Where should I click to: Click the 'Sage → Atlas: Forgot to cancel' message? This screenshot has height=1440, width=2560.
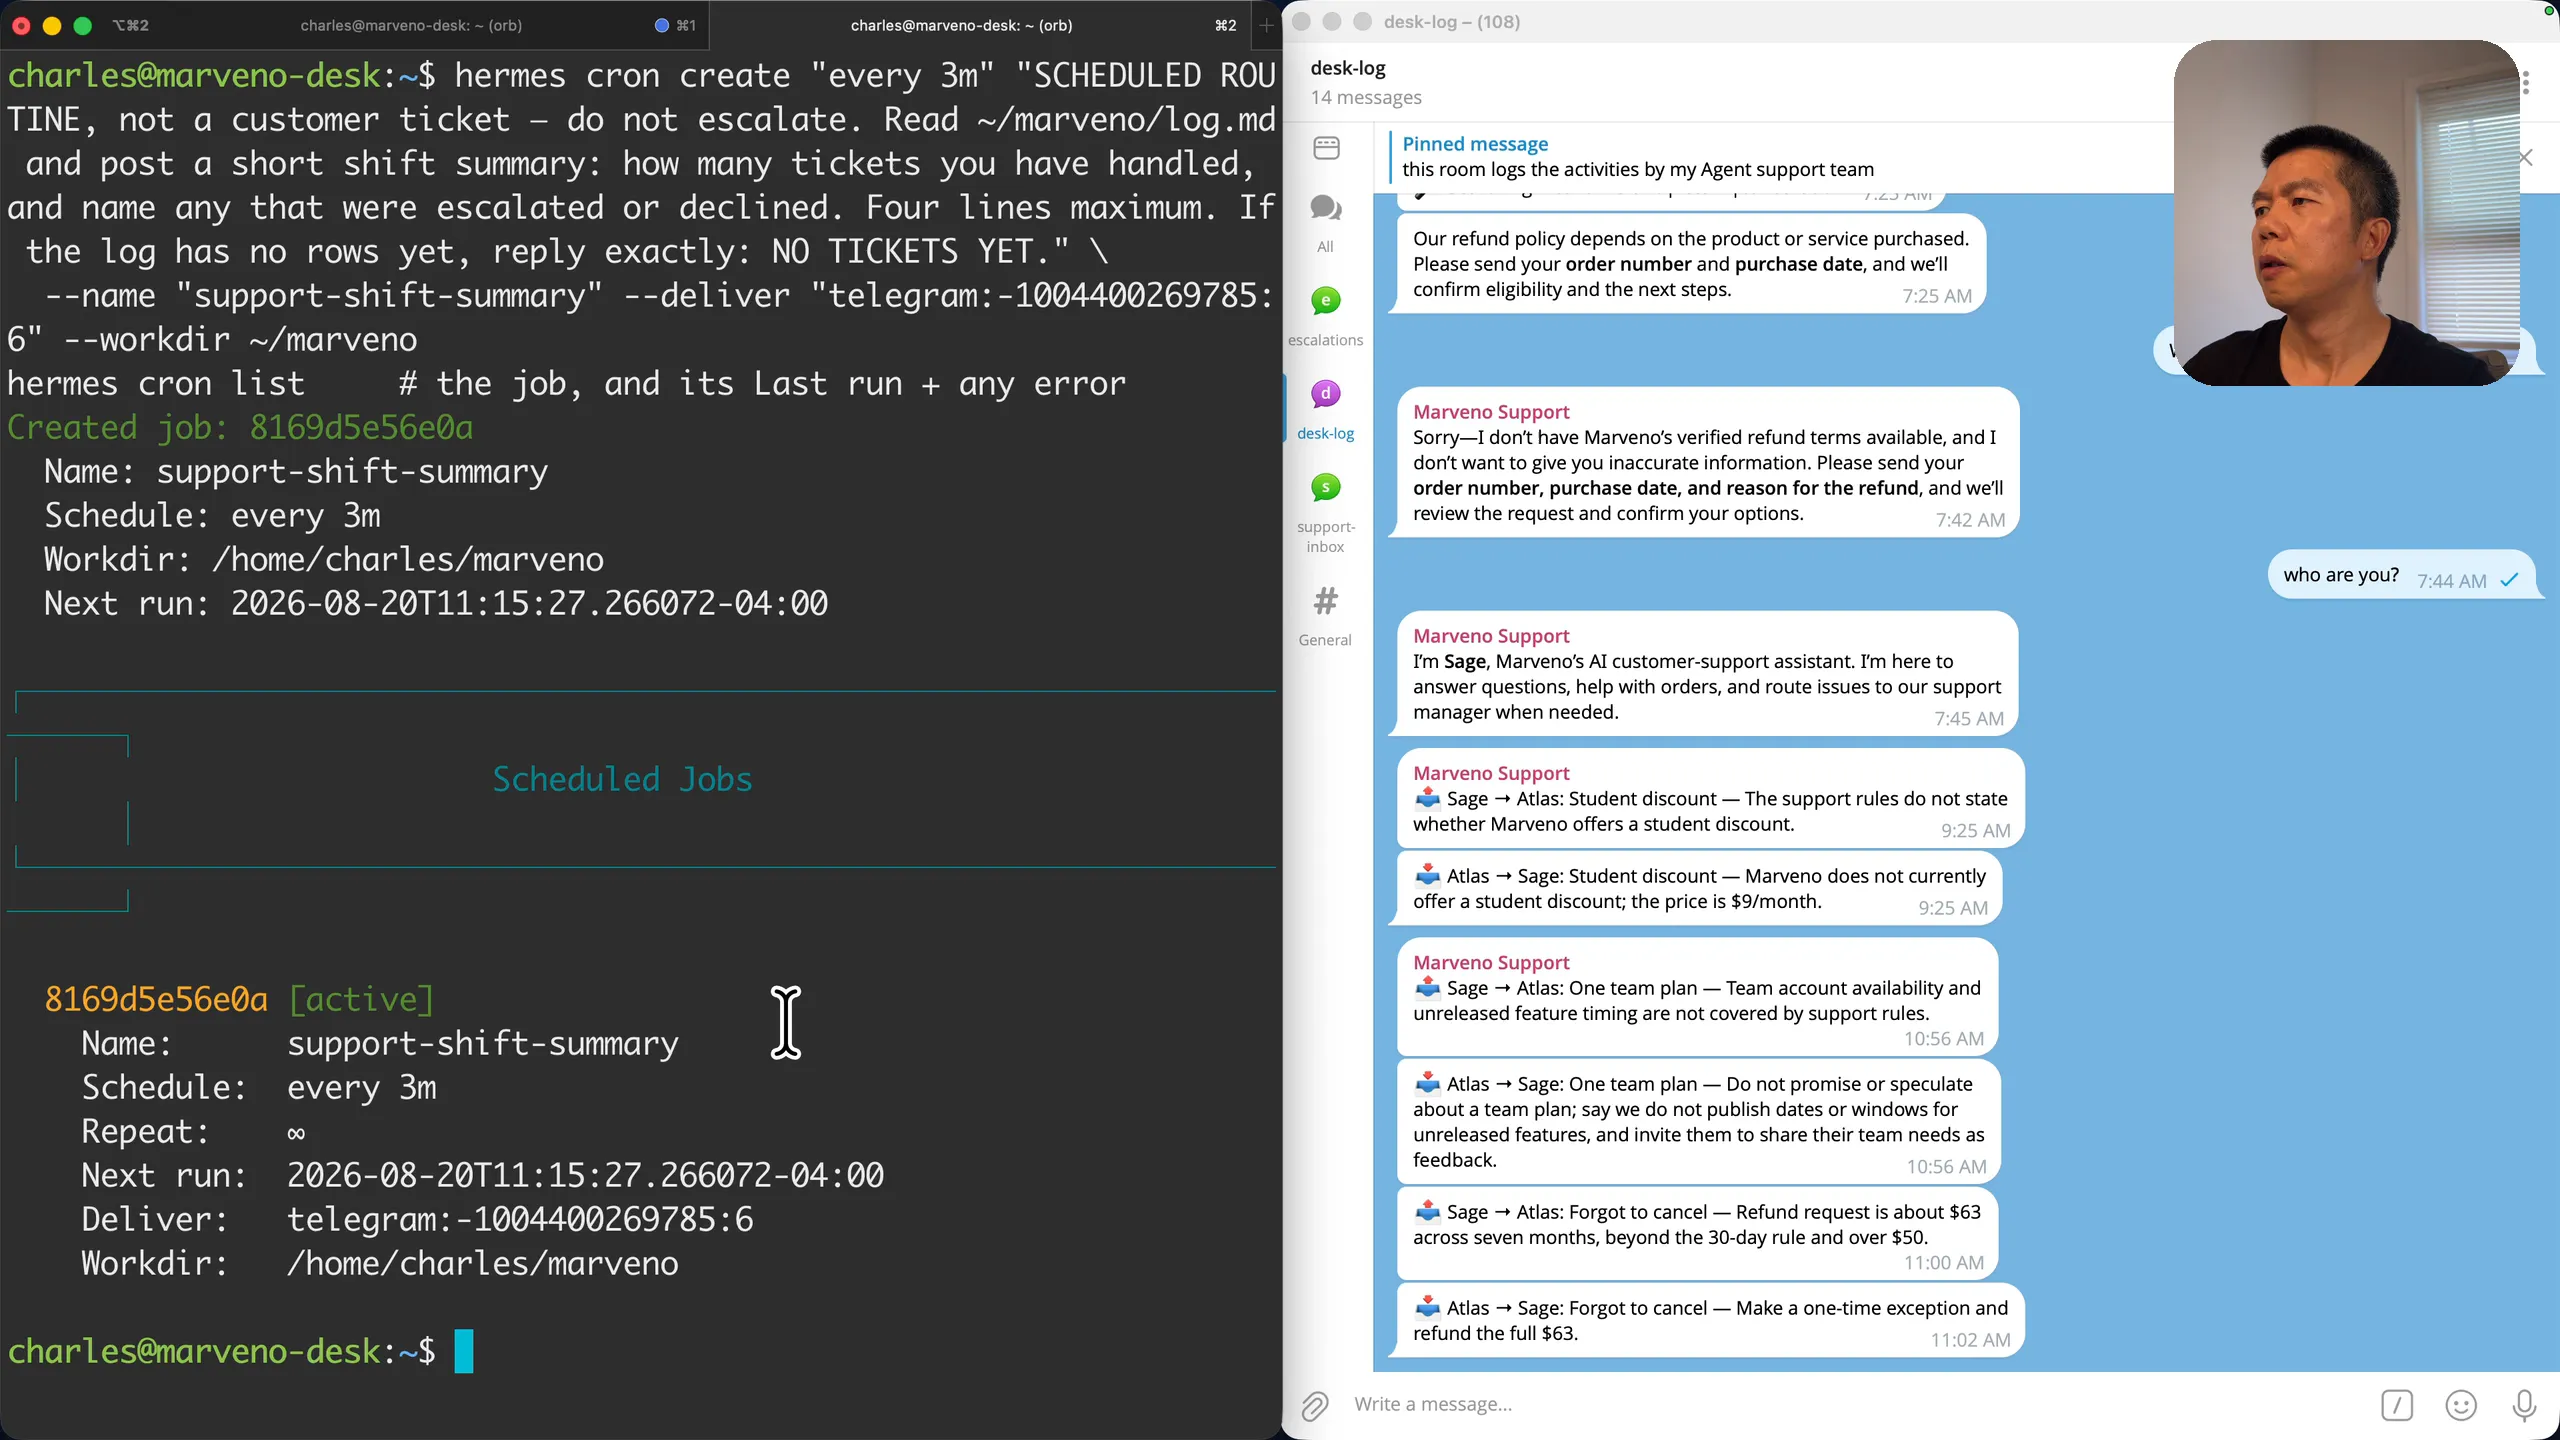(1698, 1234)
